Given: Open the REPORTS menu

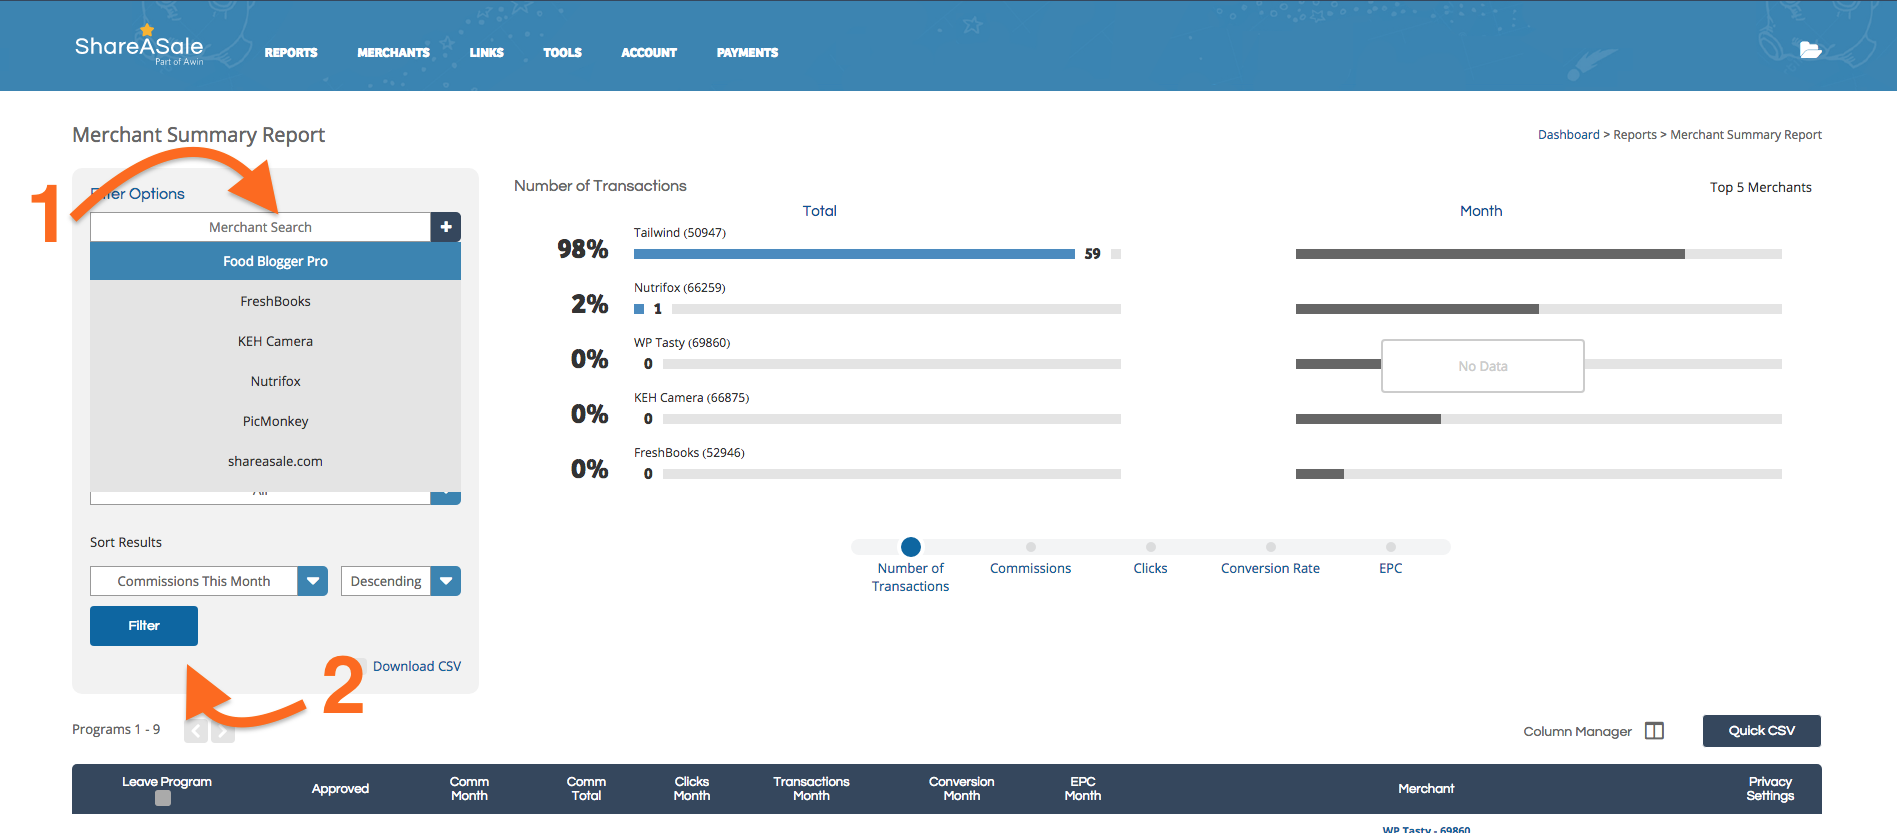Looking at the screenshot, I should click(291, 53).
